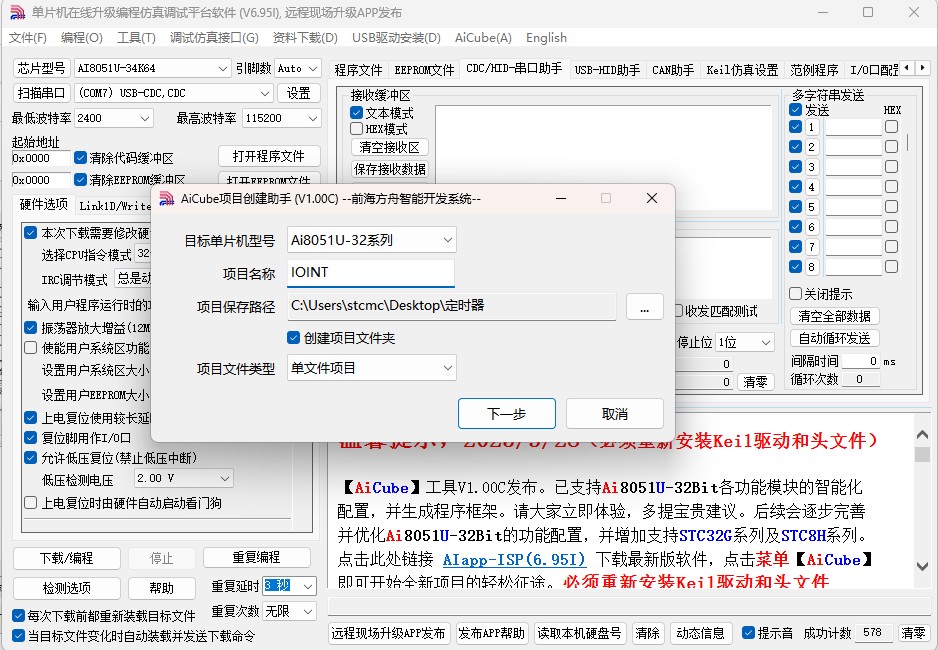
Task: Open 最低波特率 2400 dropdown
Action: coord(114,118)
